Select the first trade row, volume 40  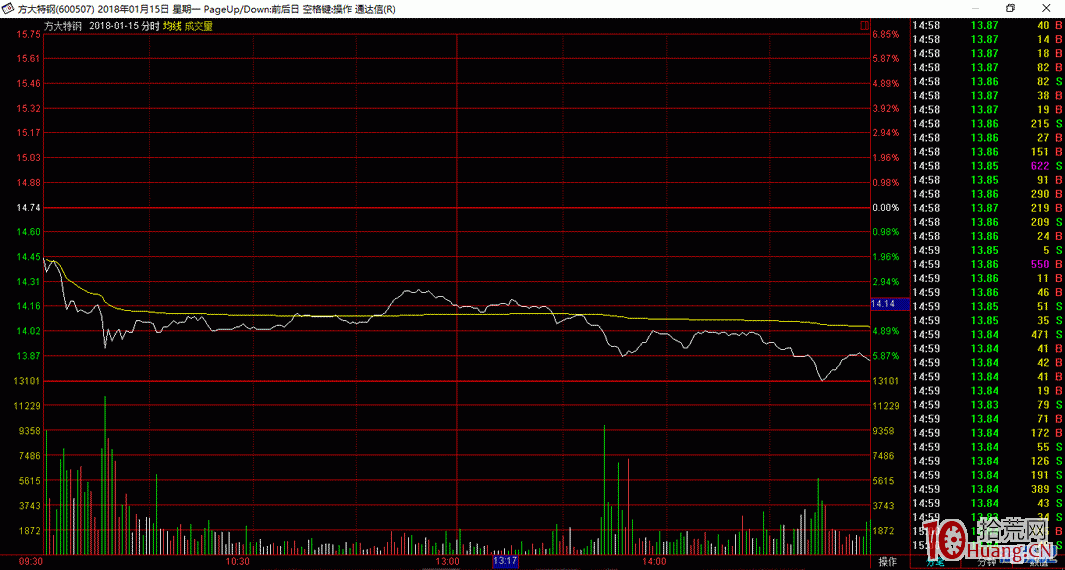click(x=988, y=25)
